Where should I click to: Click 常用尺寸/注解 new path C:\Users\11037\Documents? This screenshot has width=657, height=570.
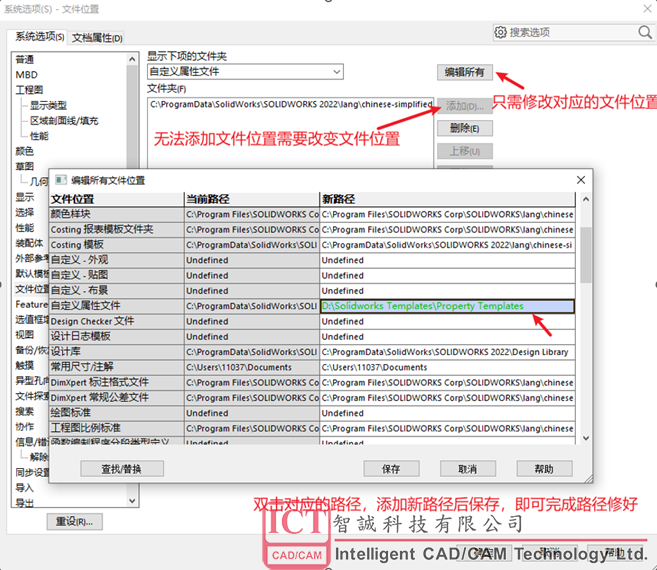[x=447, y=367]
